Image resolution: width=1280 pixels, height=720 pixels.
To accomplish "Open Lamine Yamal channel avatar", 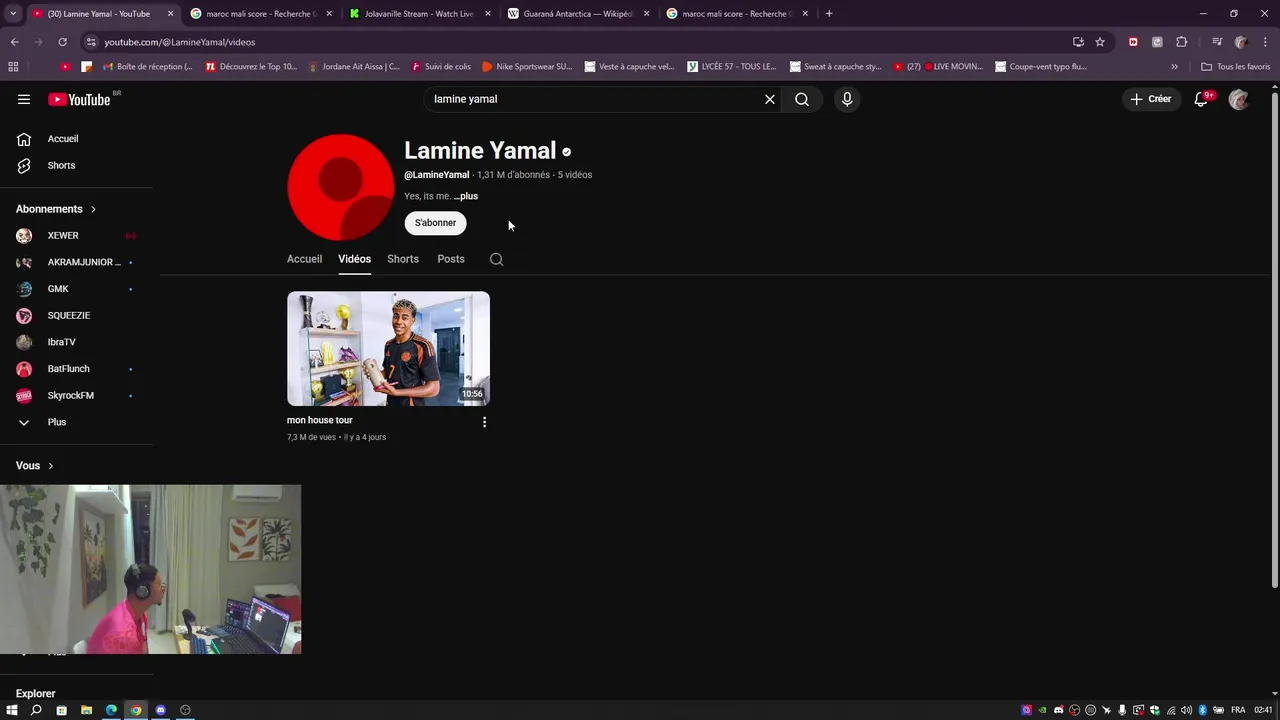I will pyautogui.click(x=340, y=187).
